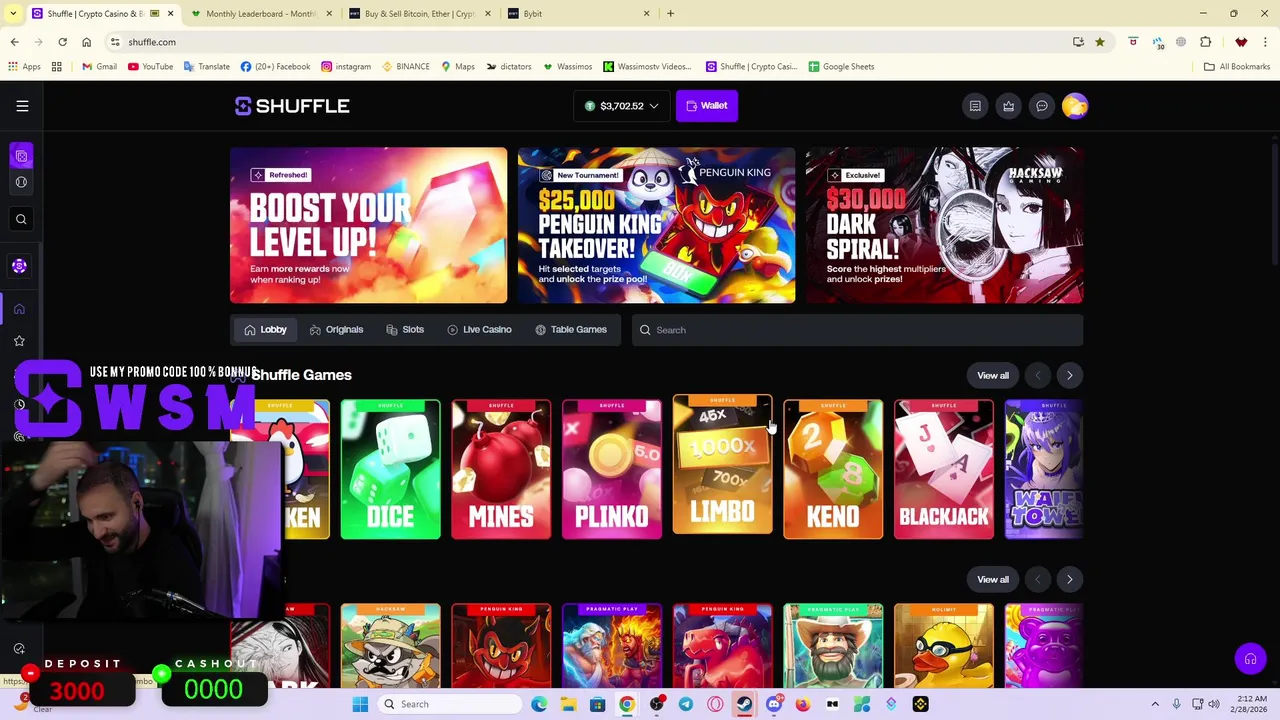Open the Dice game tile
Viewport: 1280px width, 720px height.
pos(390,469)
